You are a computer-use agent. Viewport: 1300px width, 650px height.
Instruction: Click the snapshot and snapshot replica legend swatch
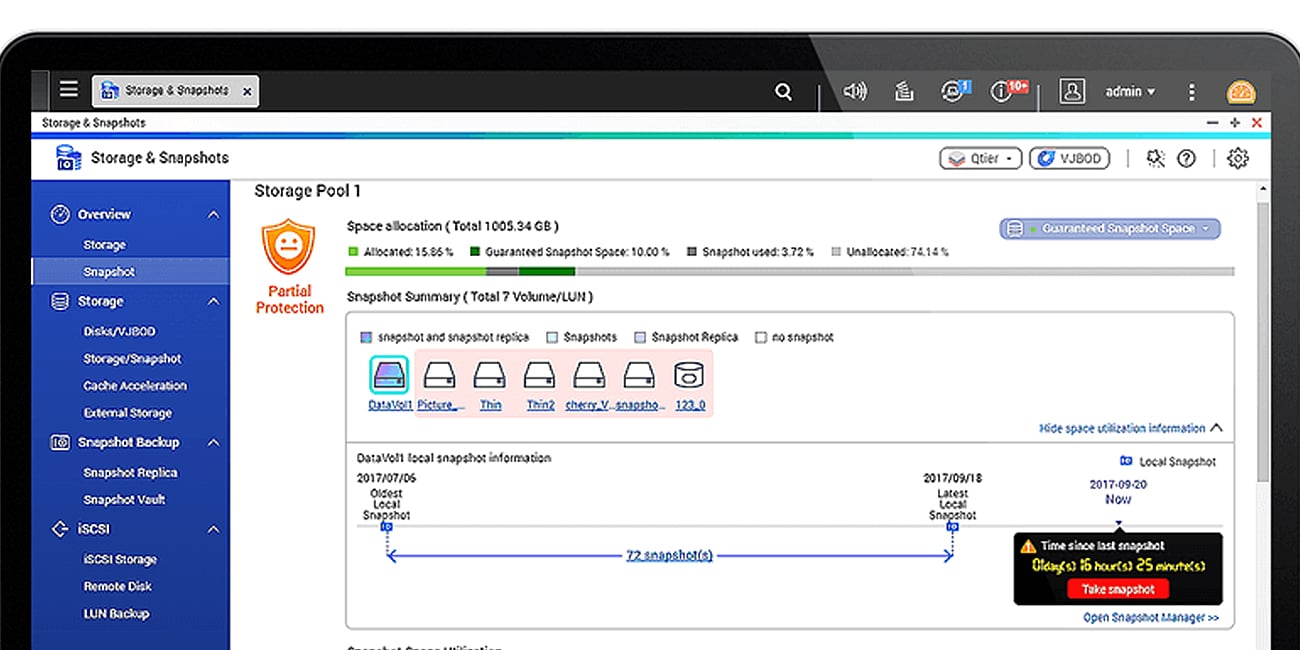[x=365, y=337]
